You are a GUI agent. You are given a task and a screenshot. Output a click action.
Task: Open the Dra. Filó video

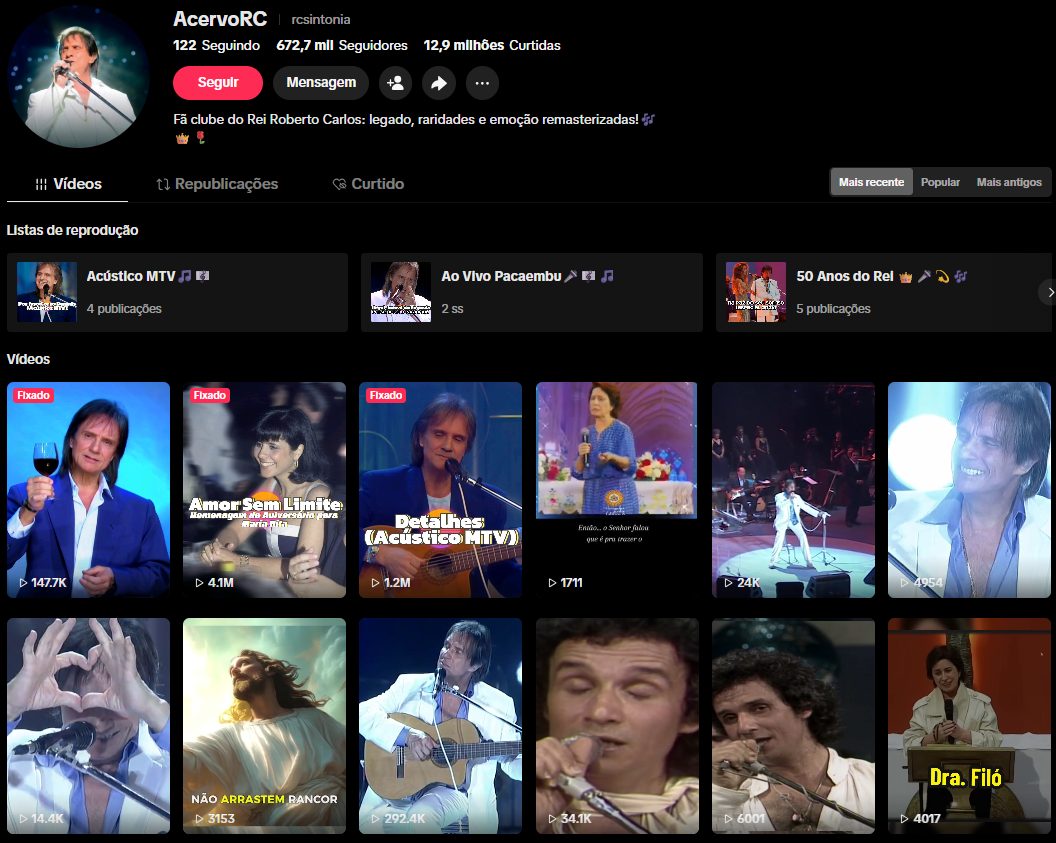(x=969, y=726)
